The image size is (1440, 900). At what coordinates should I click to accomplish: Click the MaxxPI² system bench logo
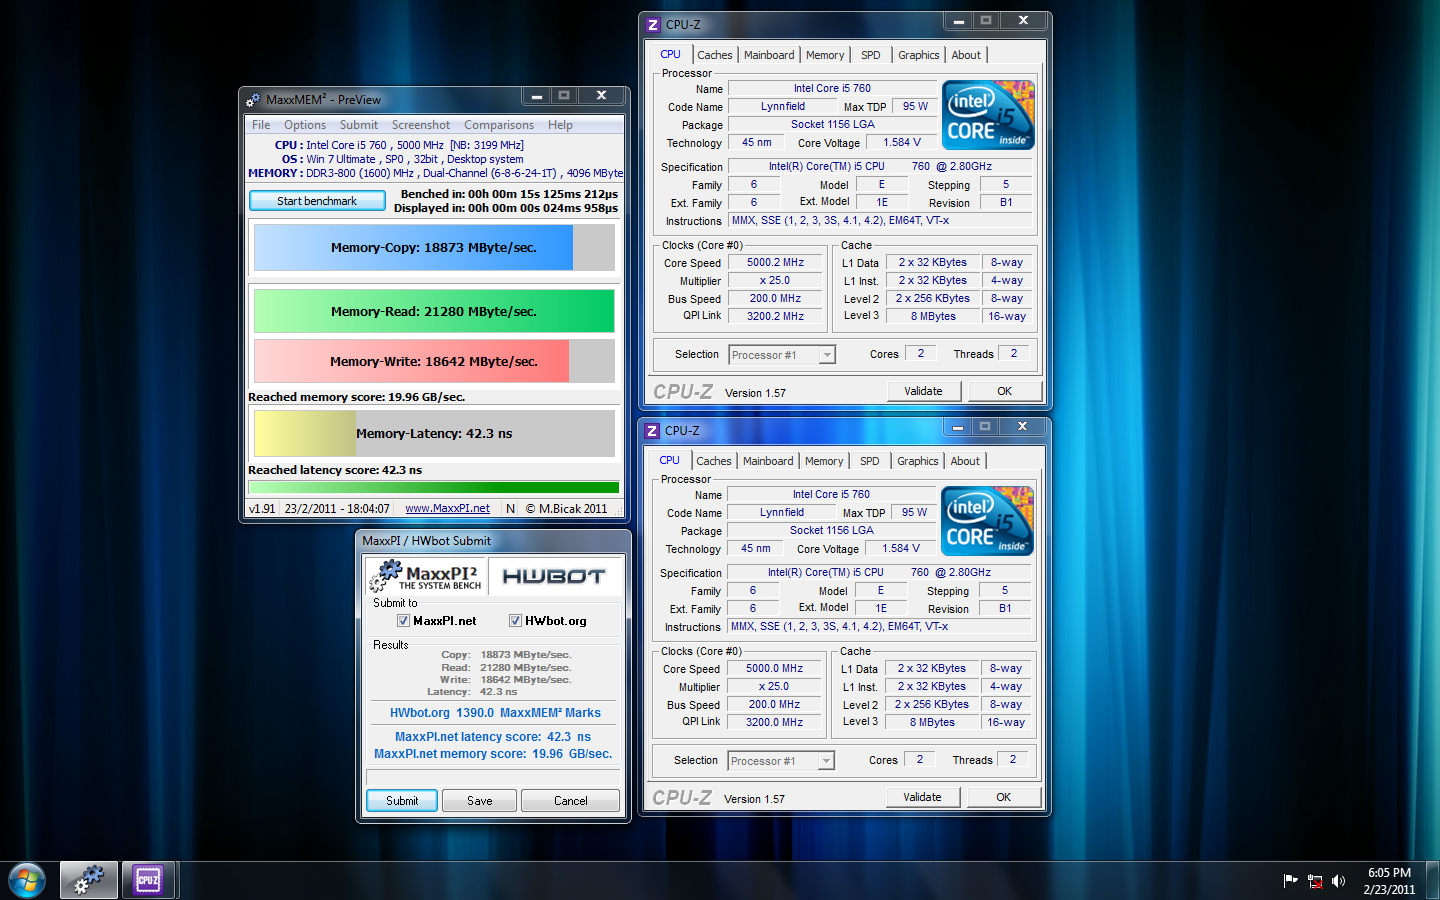coord(425,575)
